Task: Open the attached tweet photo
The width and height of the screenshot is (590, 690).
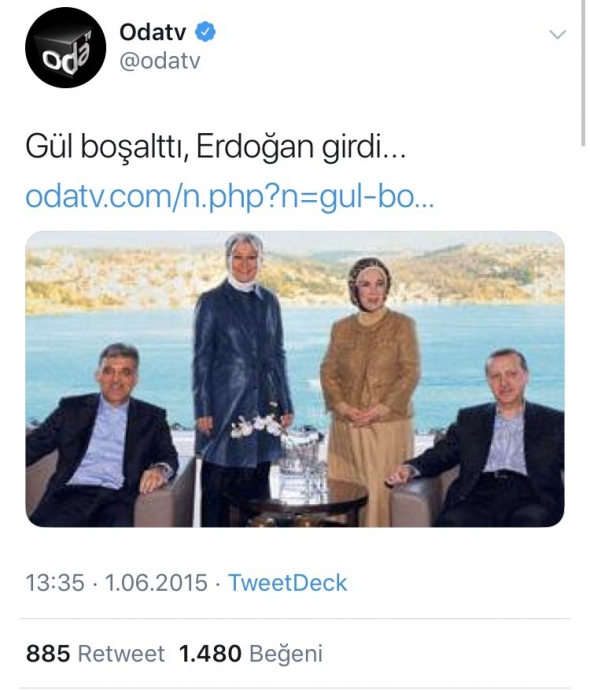Action: (295, 378)
